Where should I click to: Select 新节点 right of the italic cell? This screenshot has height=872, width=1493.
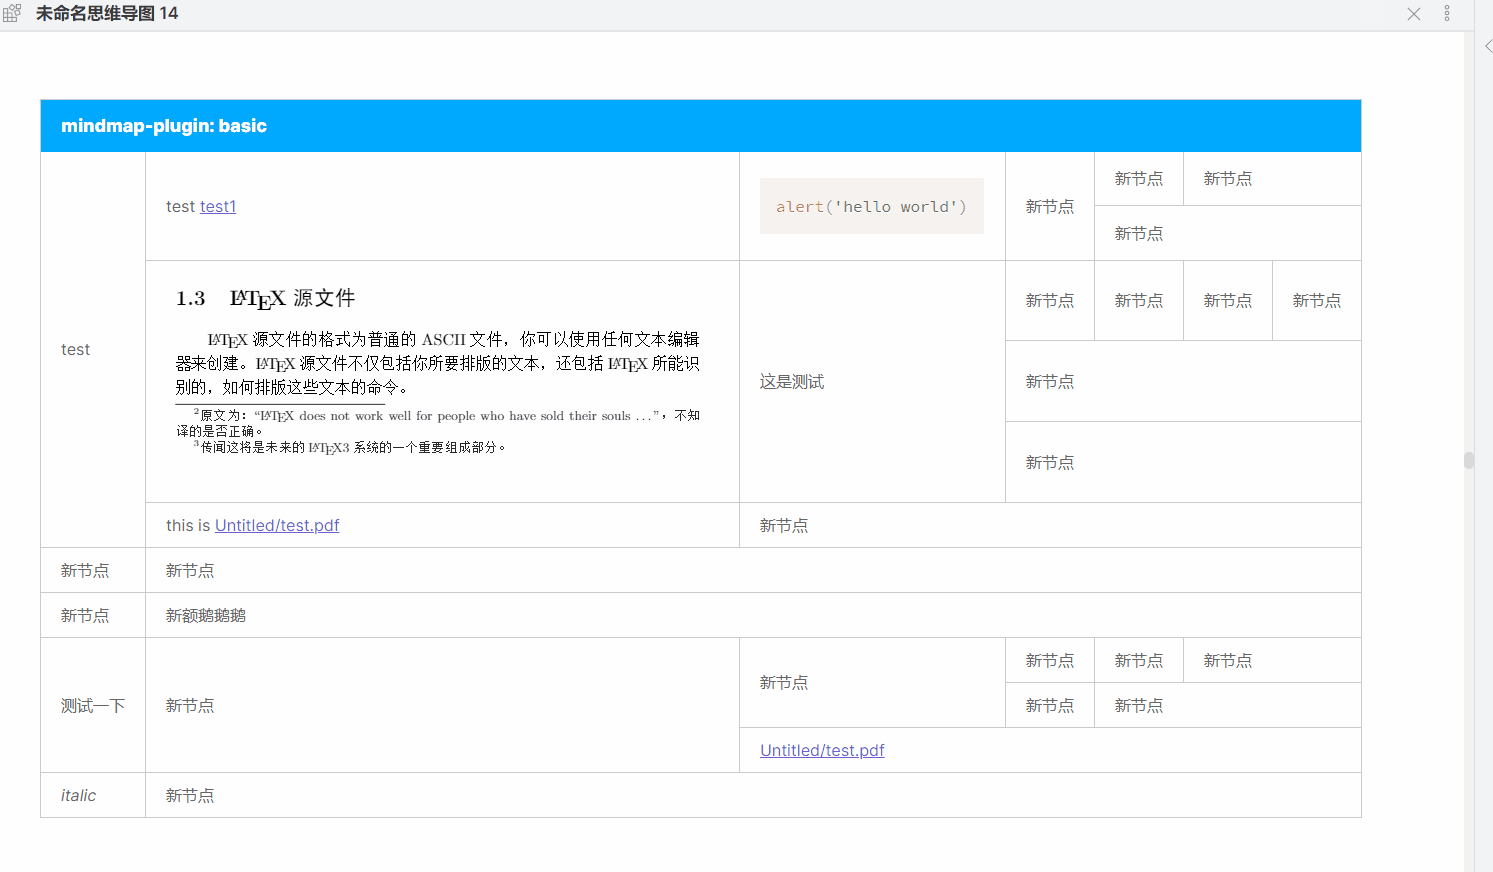pyautogui.click(x=753, y=796)
